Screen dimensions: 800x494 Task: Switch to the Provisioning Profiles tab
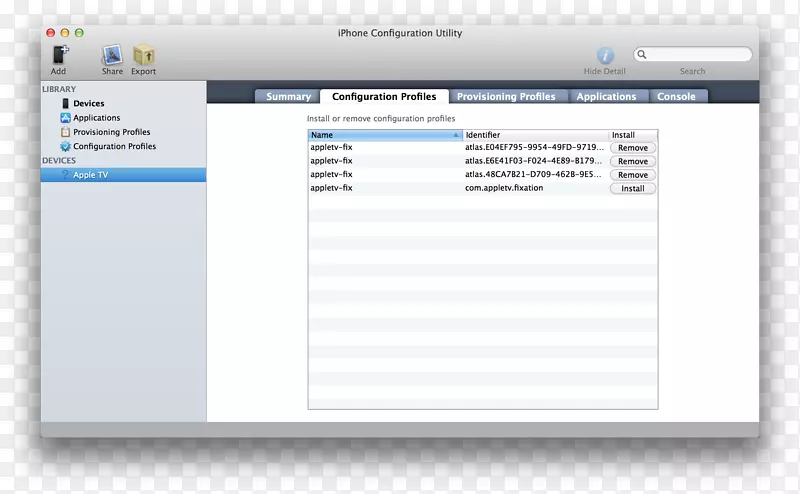pos(506,97)
